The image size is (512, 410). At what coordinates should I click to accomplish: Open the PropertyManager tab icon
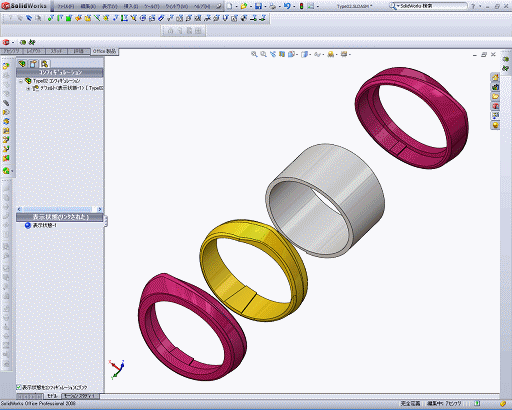tap(33, 64)
